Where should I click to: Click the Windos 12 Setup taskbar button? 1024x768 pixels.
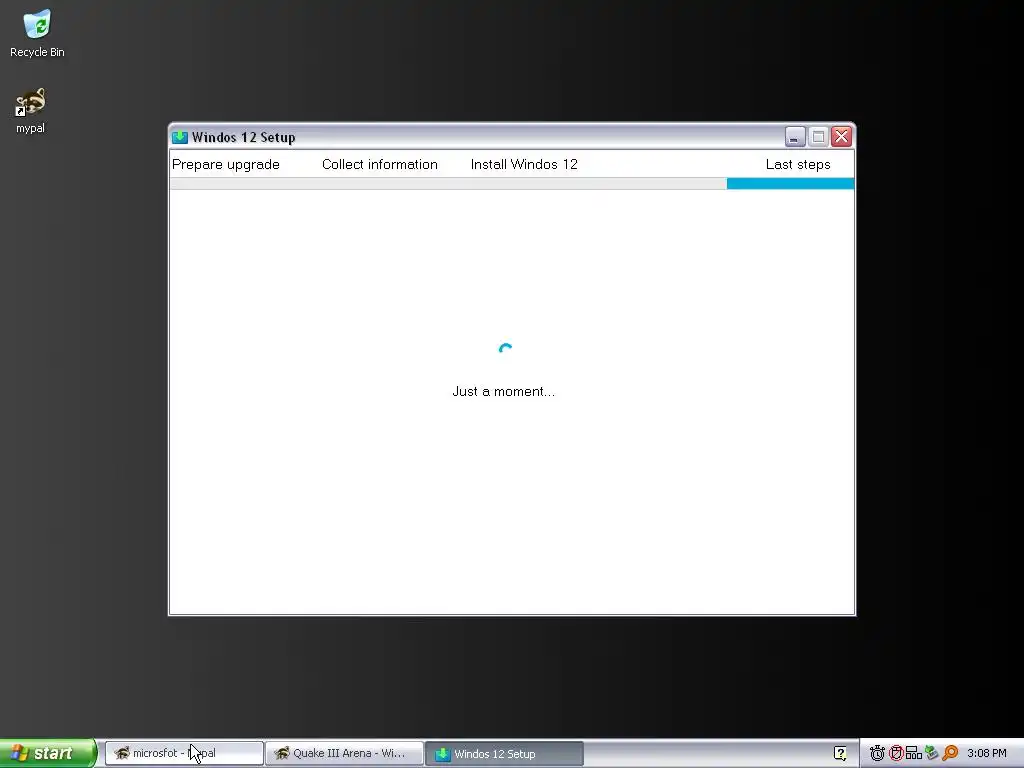[x=504, y=753]
